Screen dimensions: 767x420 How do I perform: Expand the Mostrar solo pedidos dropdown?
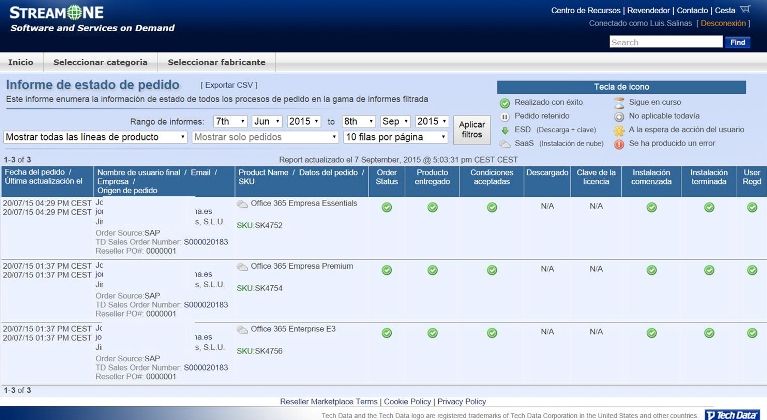265,137
